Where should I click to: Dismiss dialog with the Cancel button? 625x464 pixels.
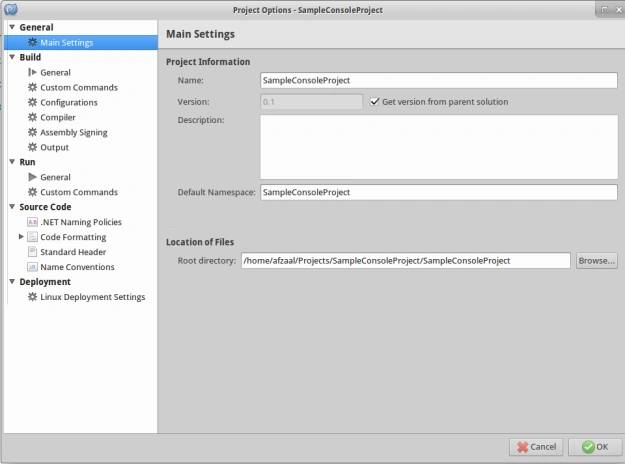tap(536, 447)
